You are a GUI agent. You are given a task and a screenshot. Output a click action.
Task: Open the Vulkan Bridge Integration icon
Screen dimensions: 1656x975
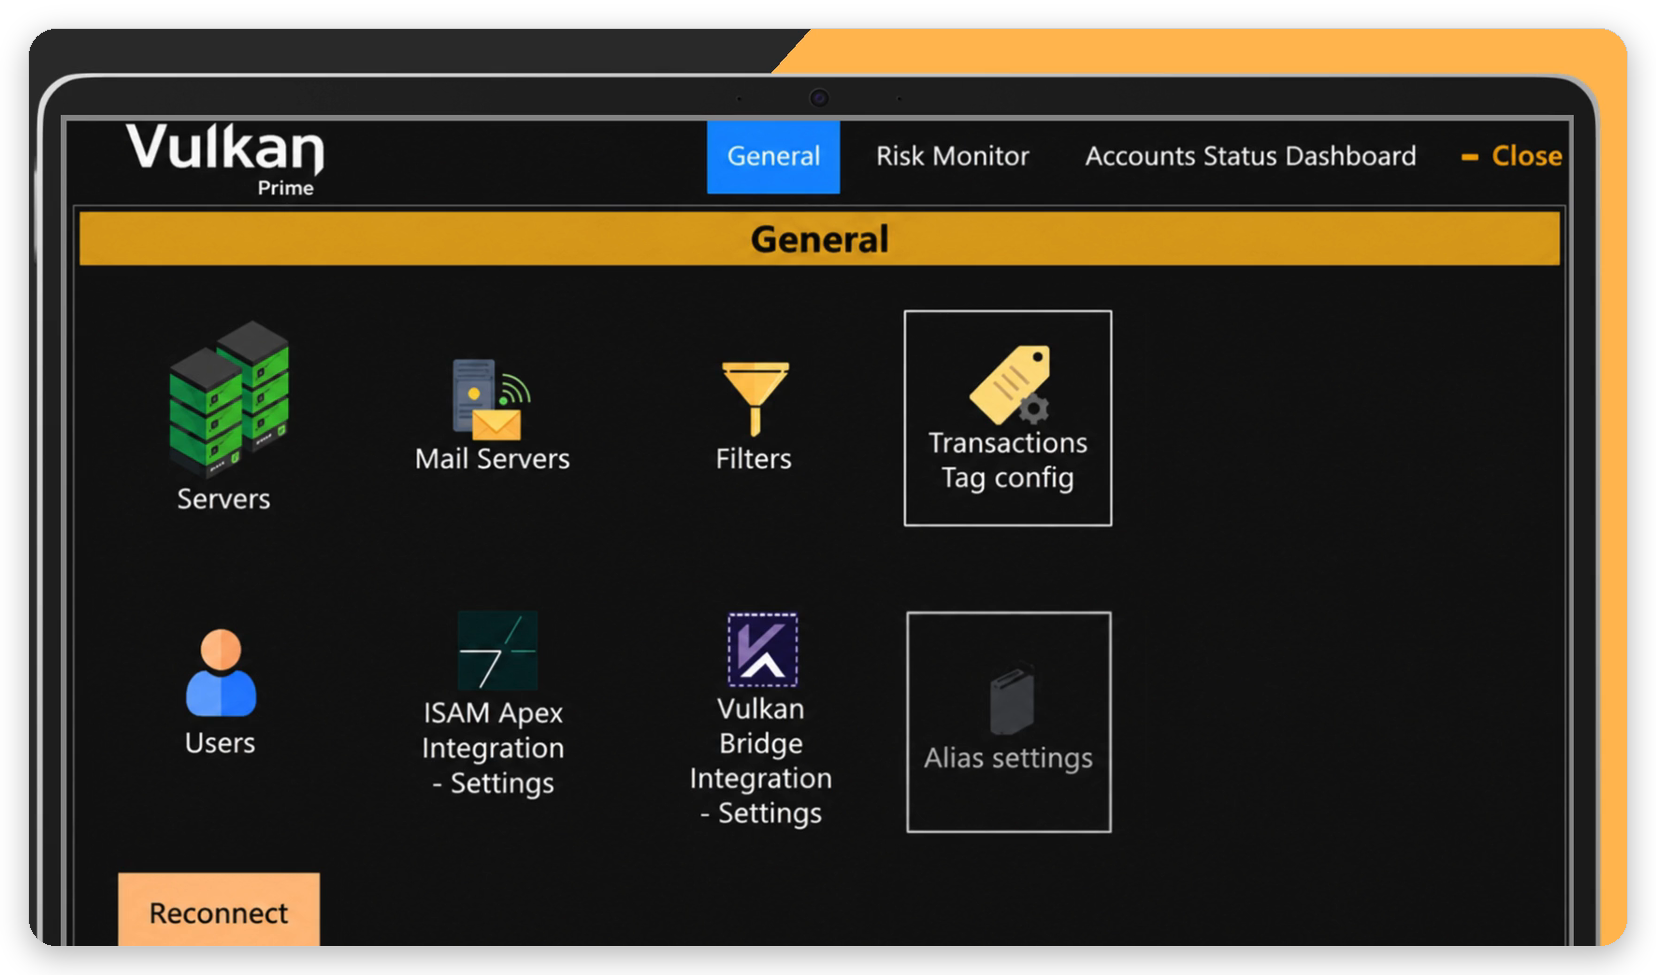click(x=762, y=650)
